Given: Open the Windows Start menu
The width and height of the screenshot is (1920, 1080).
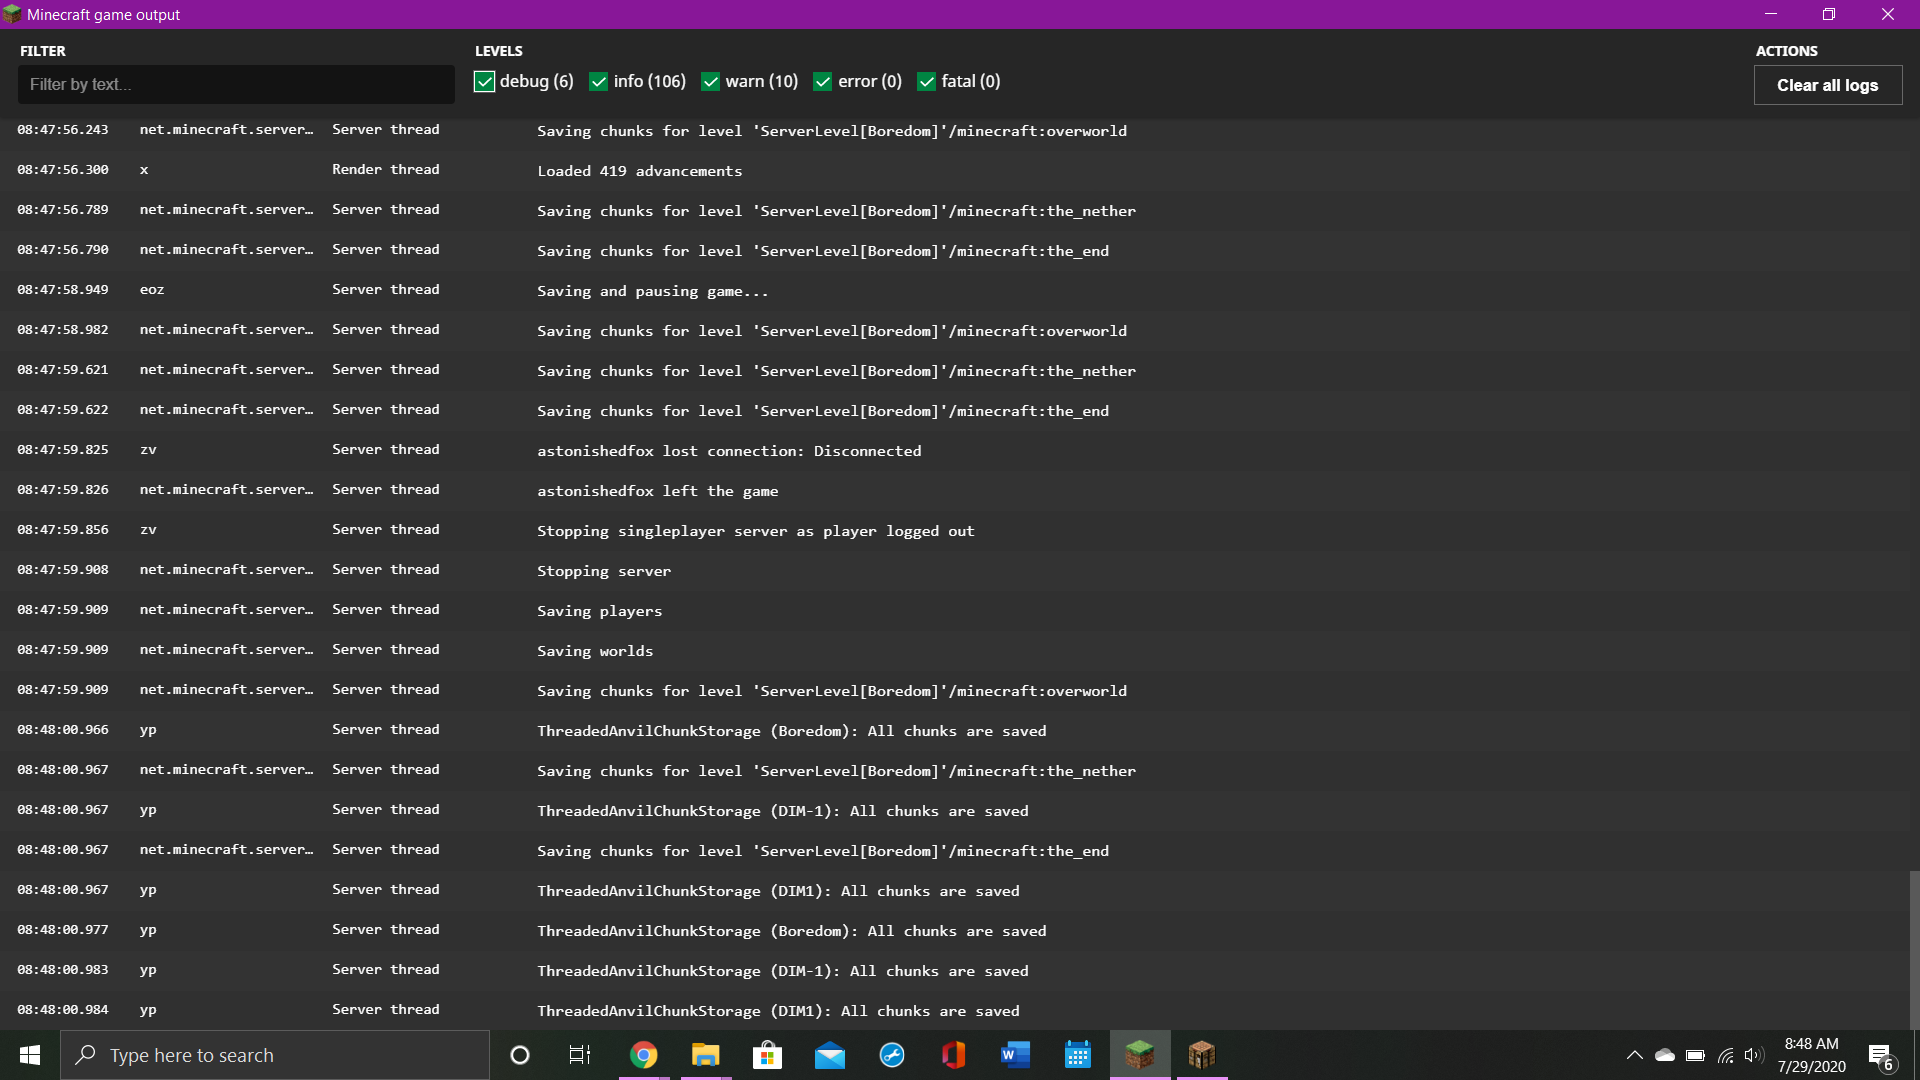Looking at the screenshot, I should 30,1055.
